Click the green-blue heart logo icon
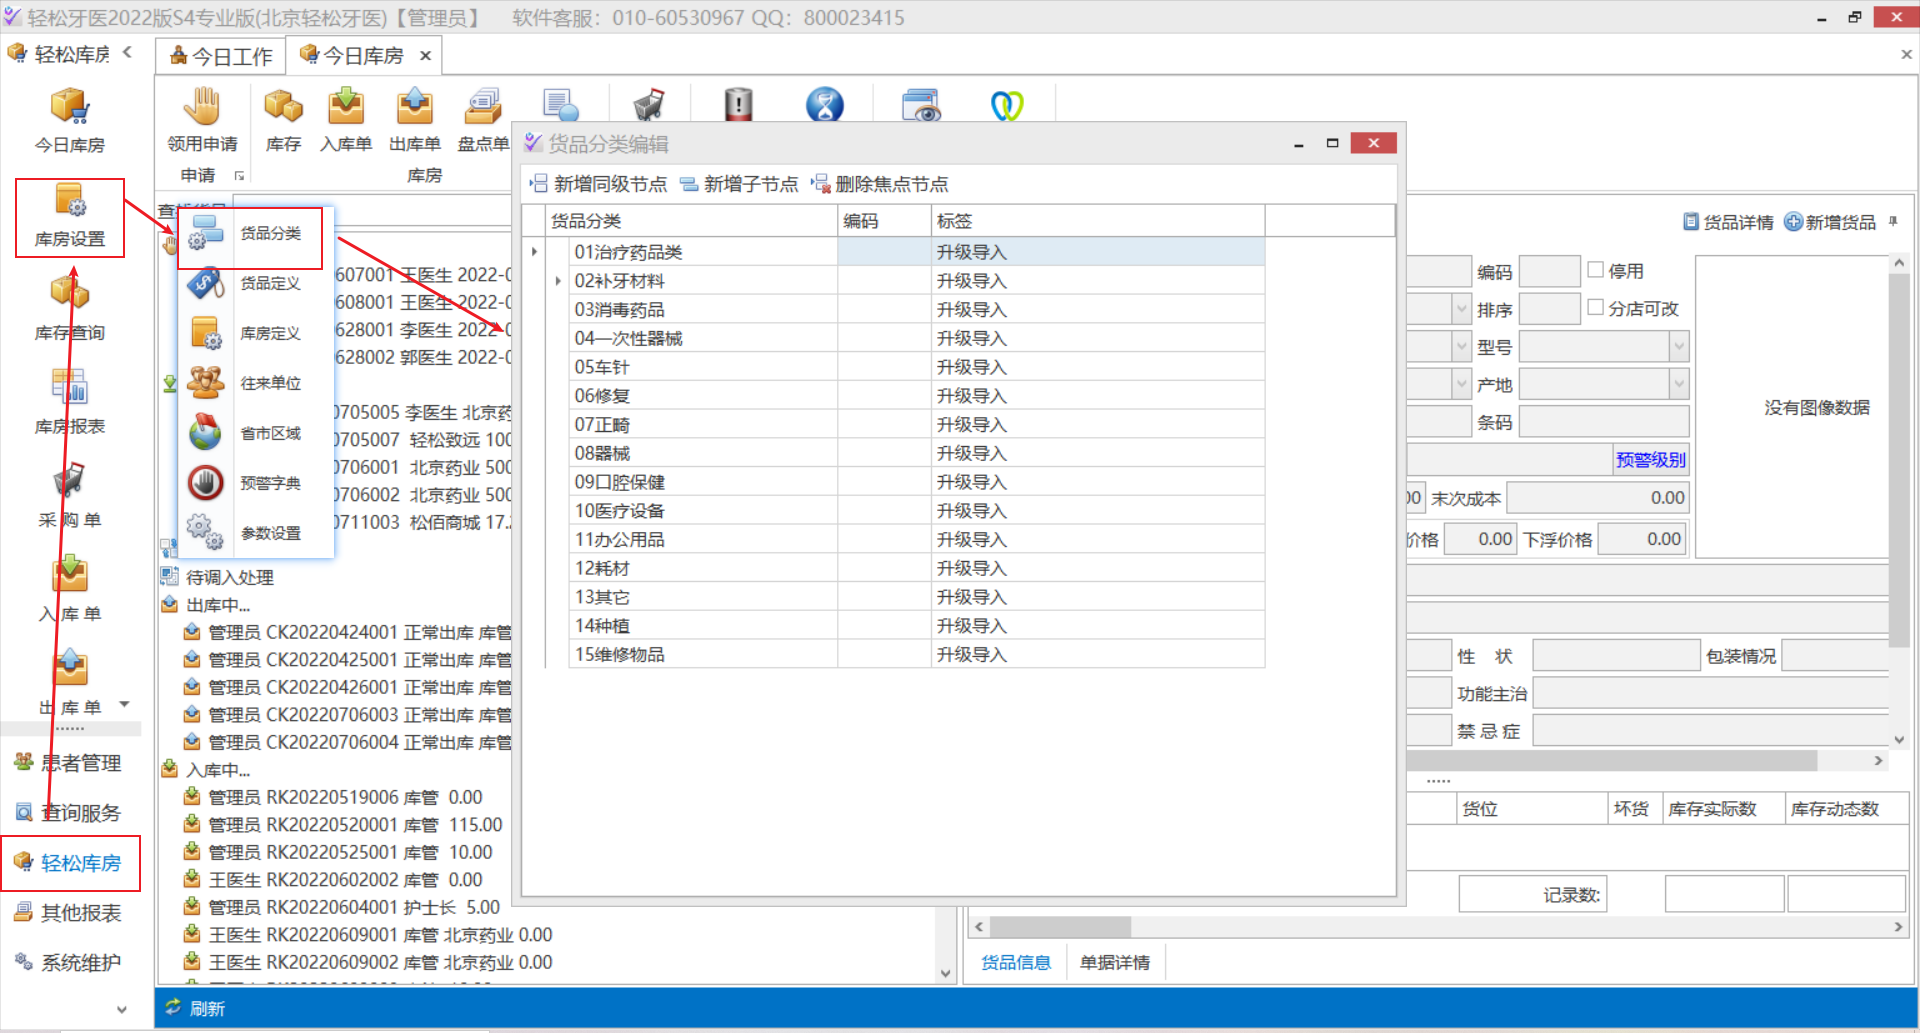Viewport: 1920px width, 1033px height. point(1007,104)
